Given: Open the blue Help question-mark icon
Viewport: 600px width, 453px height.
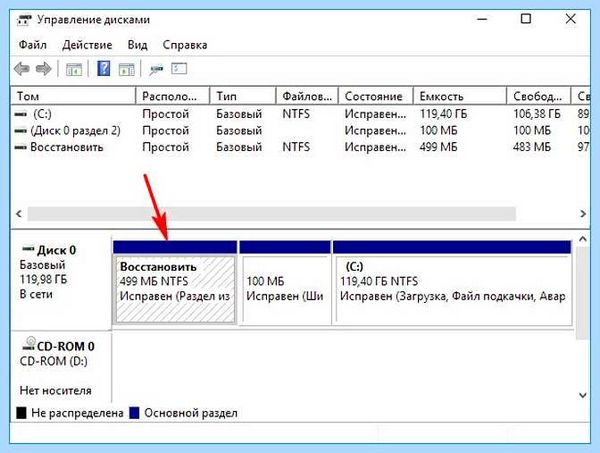Looking at the screenshot, I should tap(104, 69).
